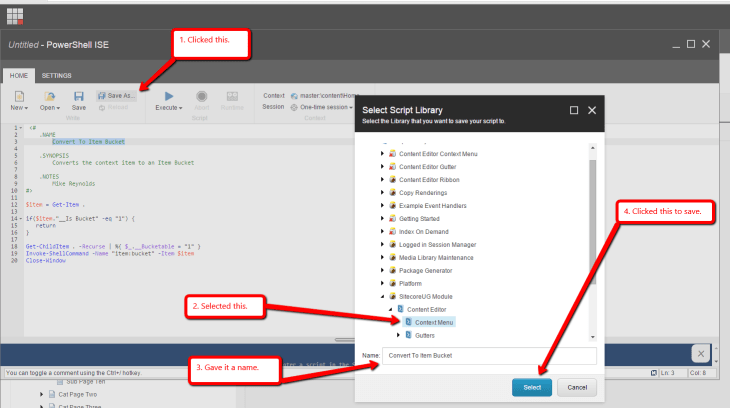Expand the Getting Started node
Image resolution: width=730 pixels, height=408 pixels.
click(x=382, y=218)
